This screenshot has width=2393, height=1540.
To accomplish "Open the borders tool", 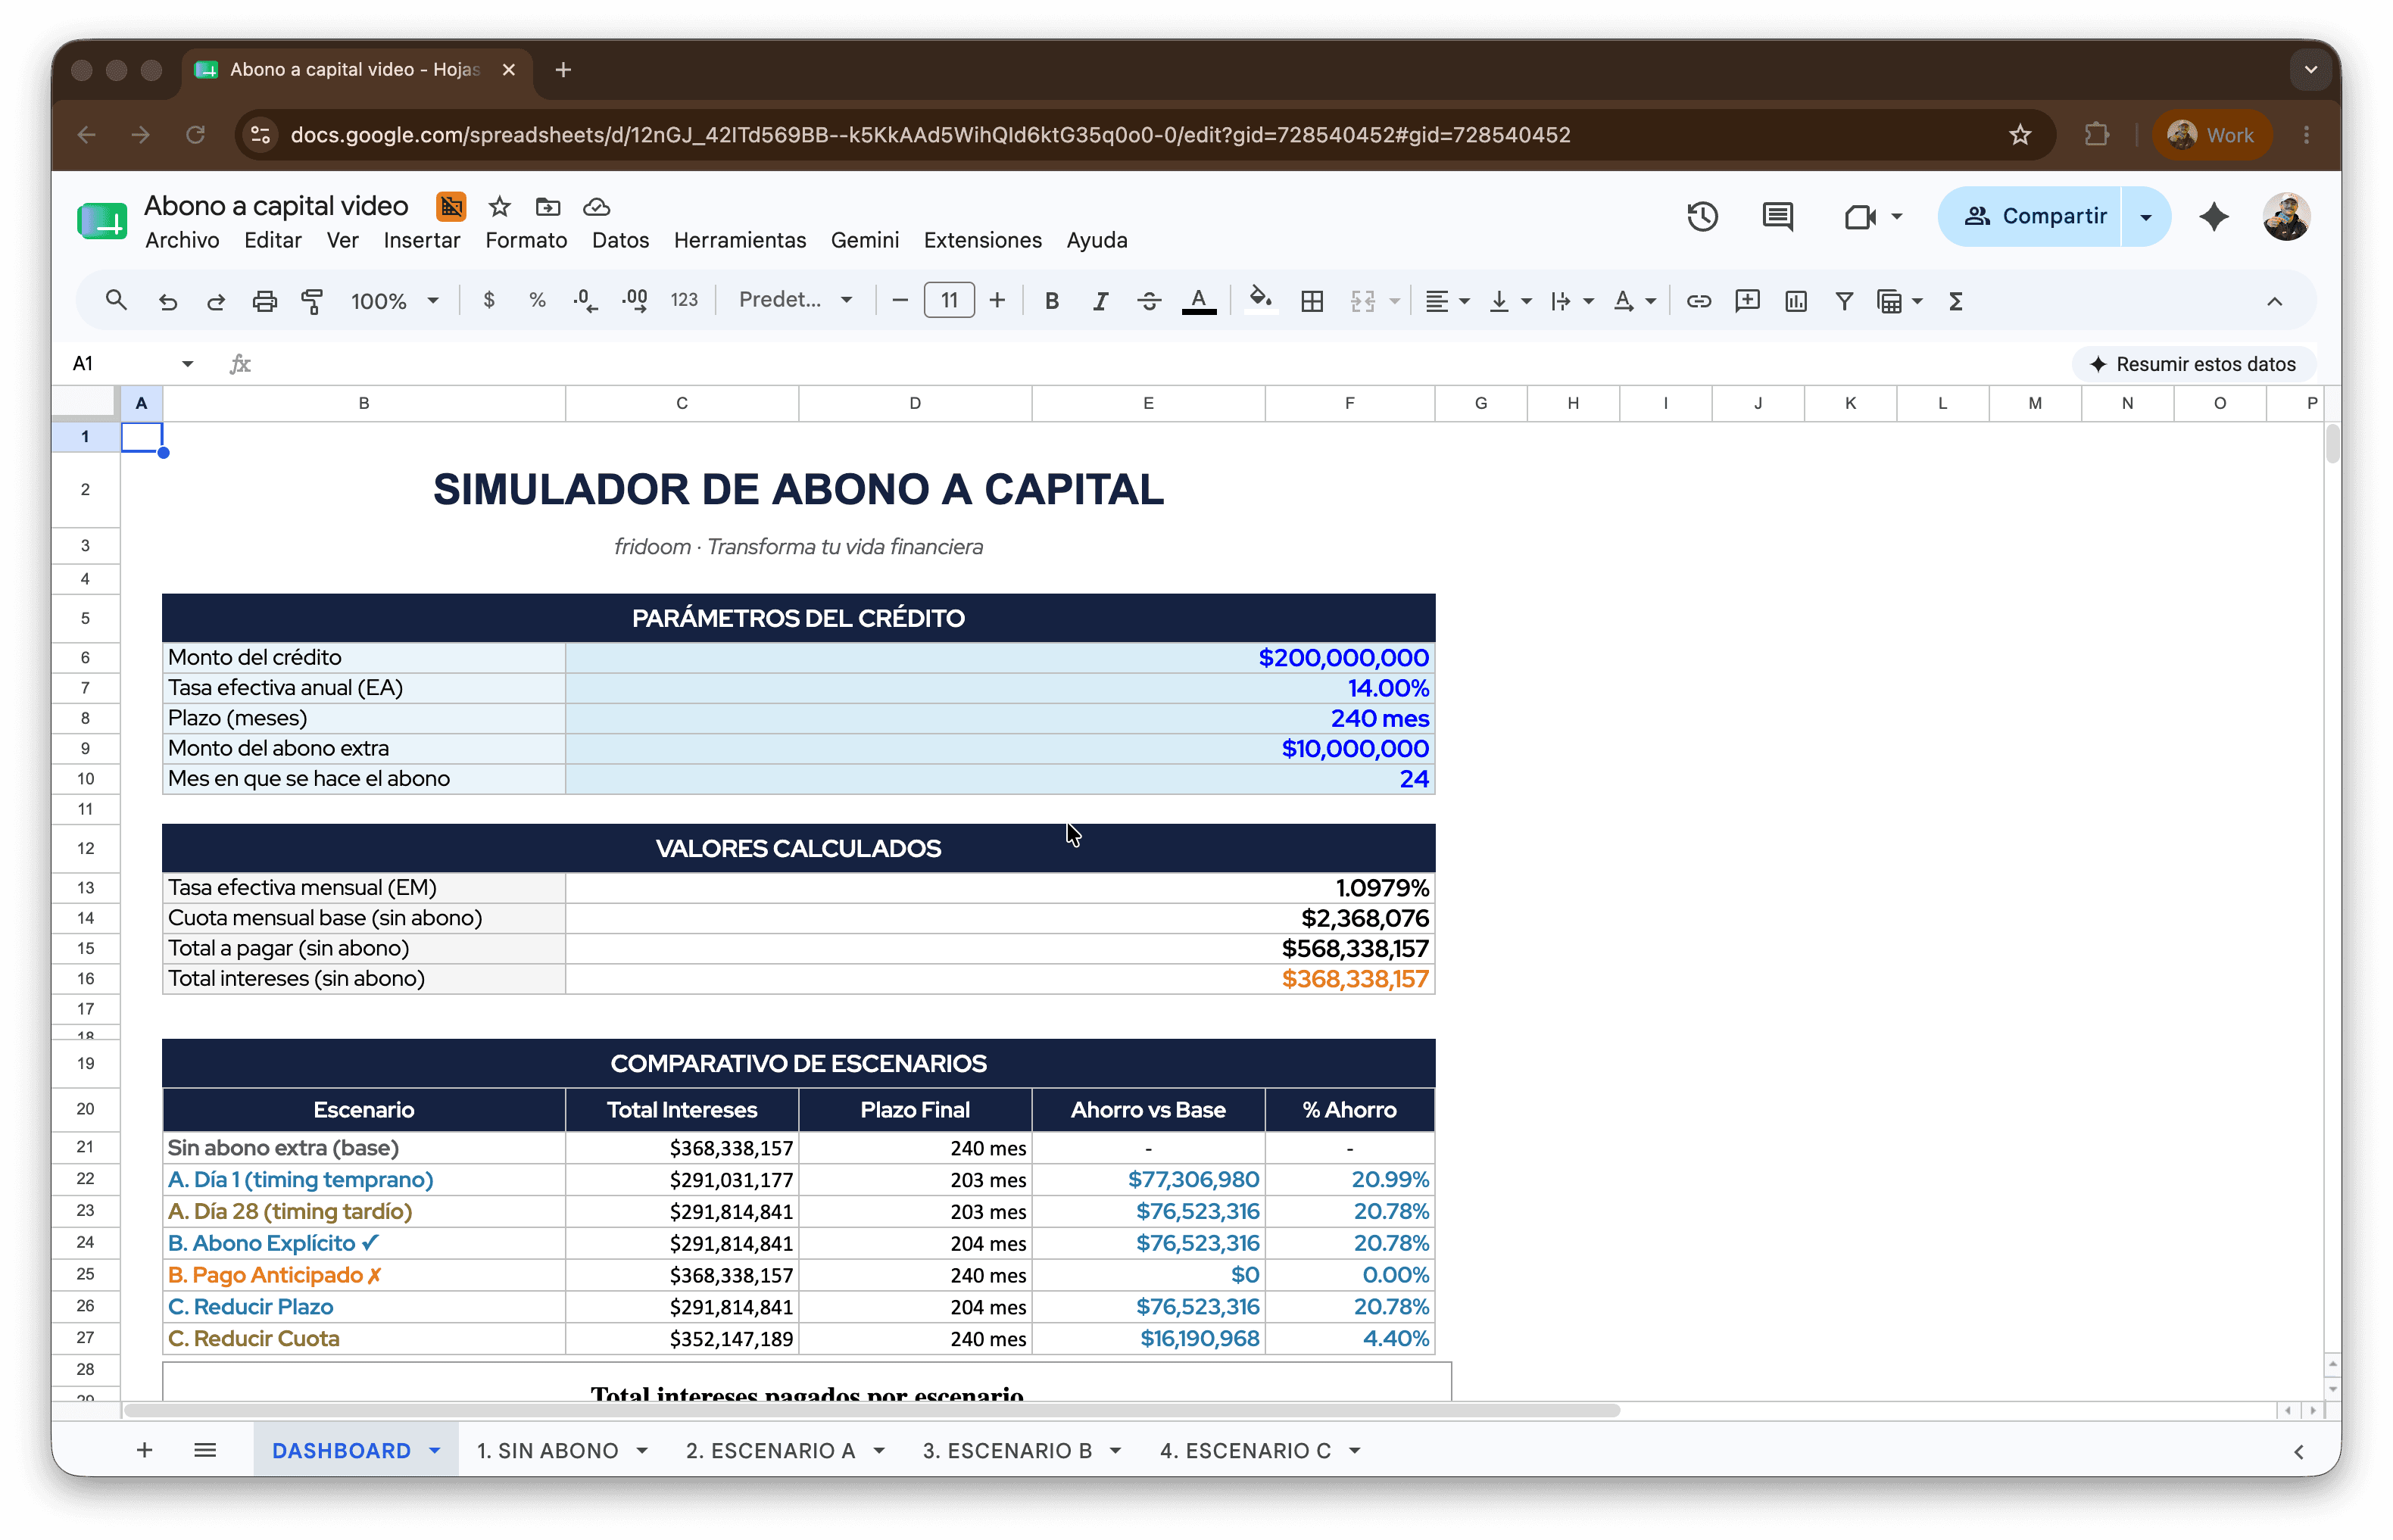I will tap(1312, 301).
